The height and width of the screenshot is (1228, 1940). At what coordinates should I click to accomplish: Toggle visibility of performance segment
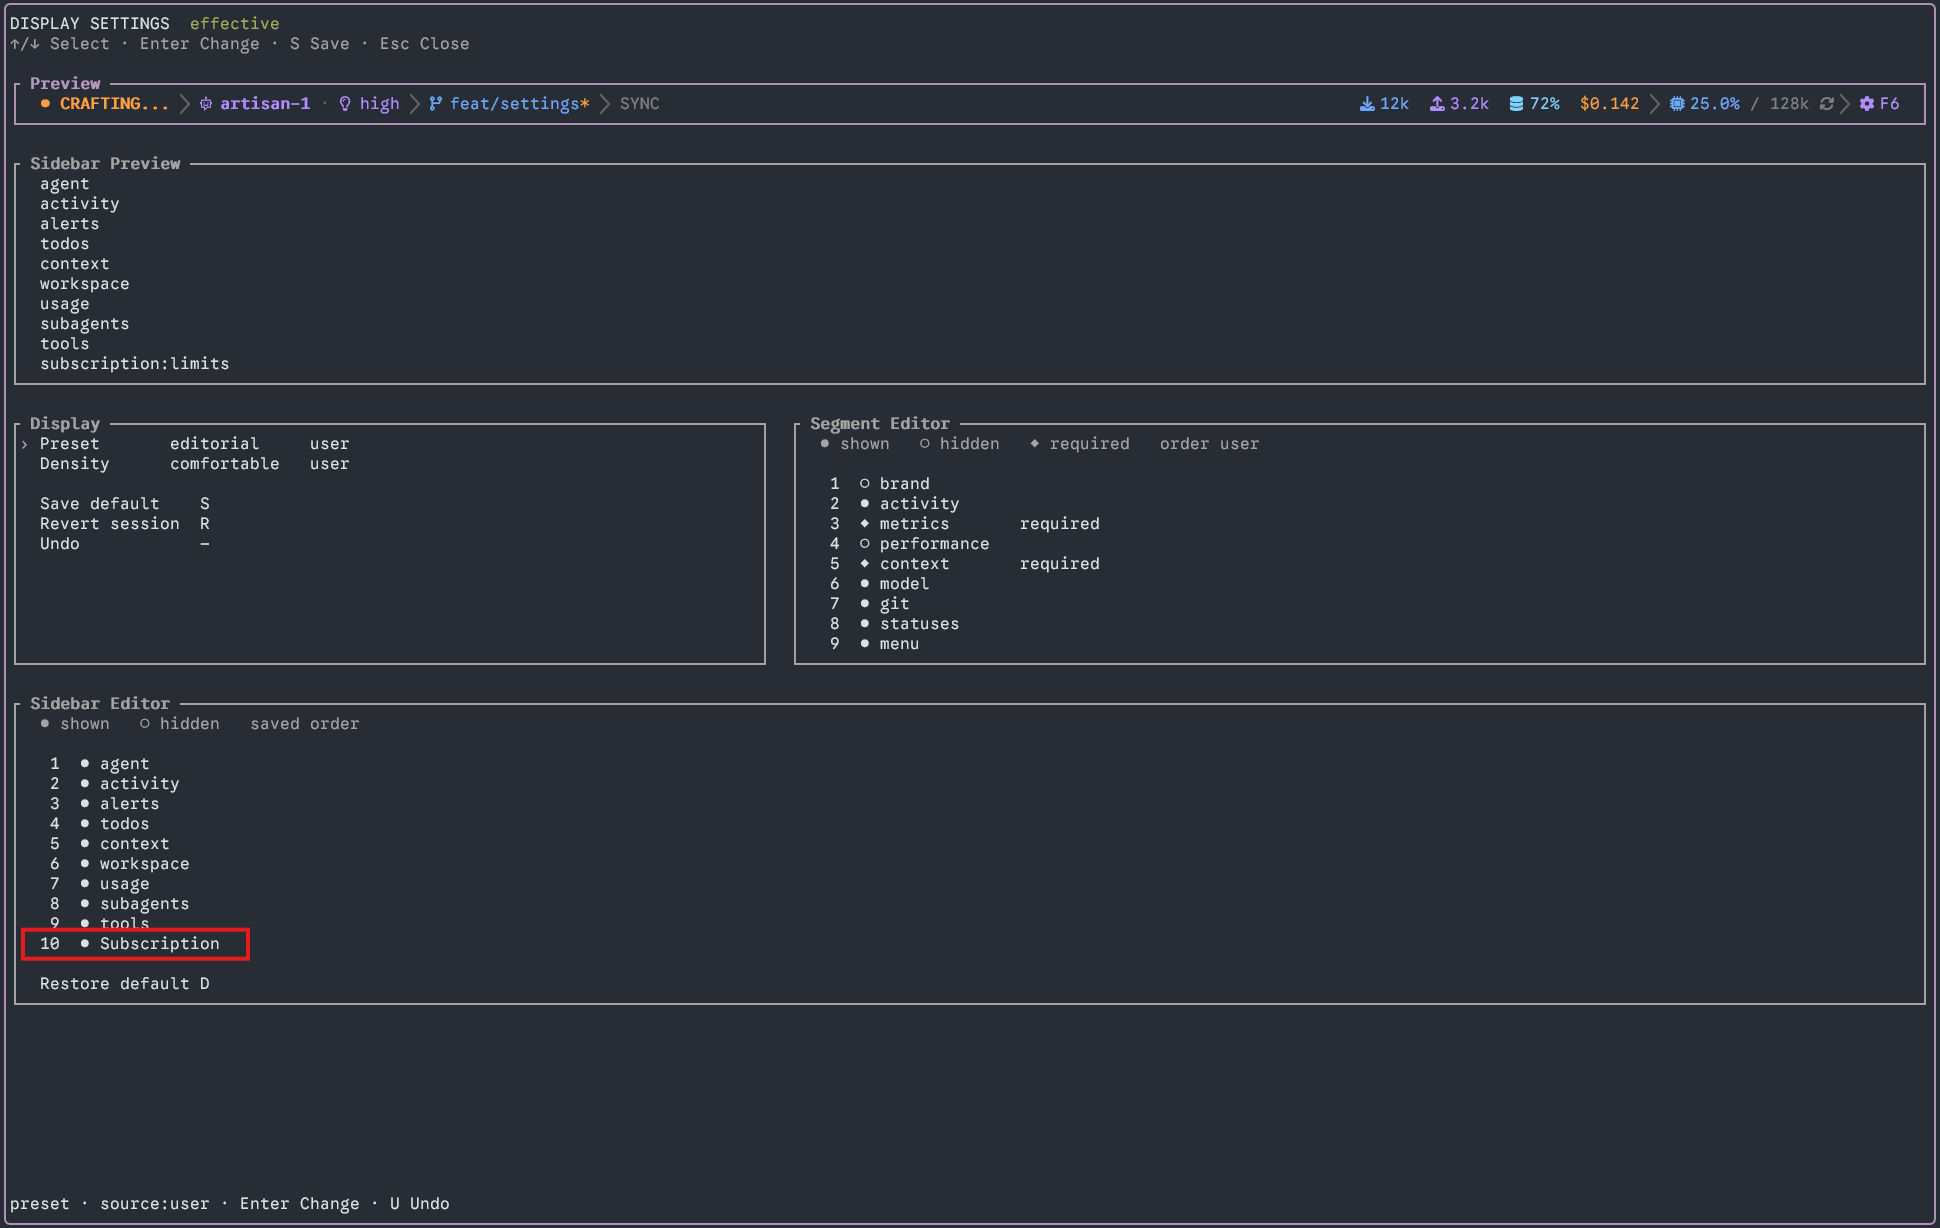(865, 544)
